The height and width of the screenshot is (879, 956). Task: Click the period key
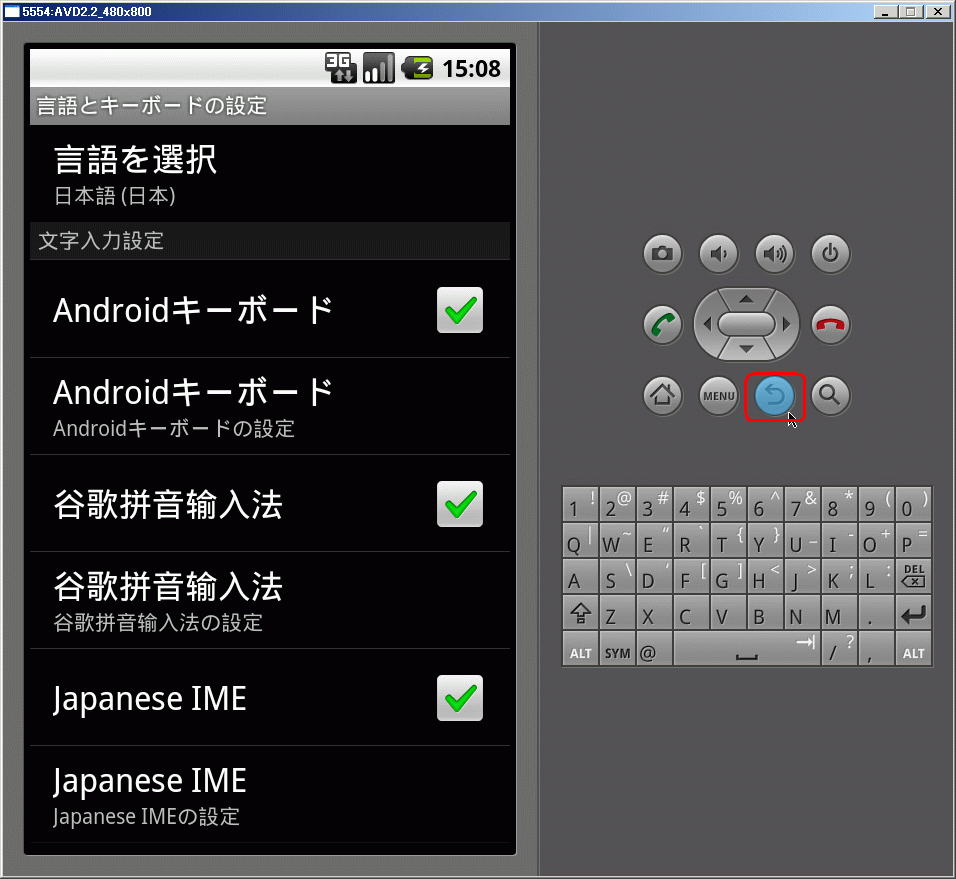pyautogui.click(x=876, y=613)
